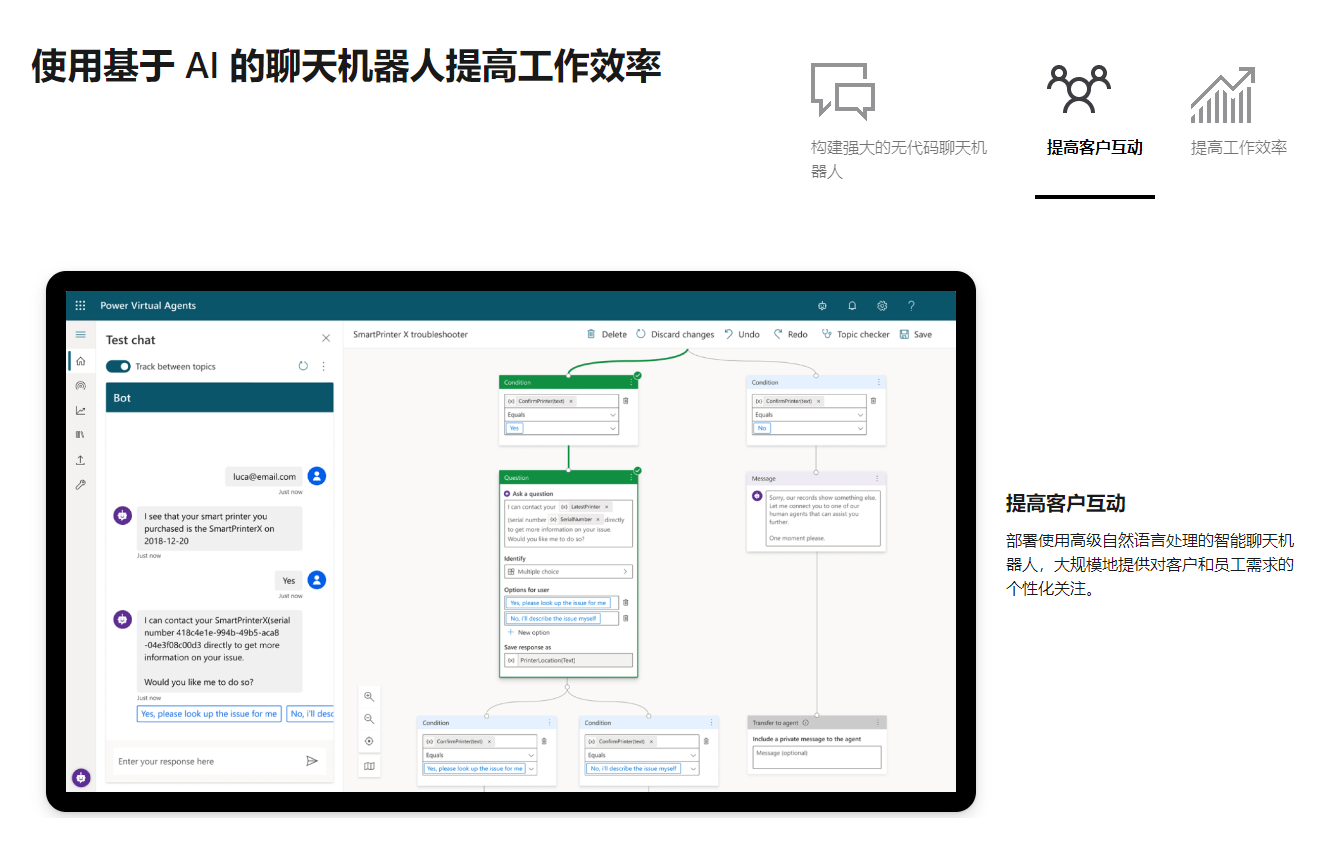
Task: Click the send arrow in the chat box
Action: [312, 761]
